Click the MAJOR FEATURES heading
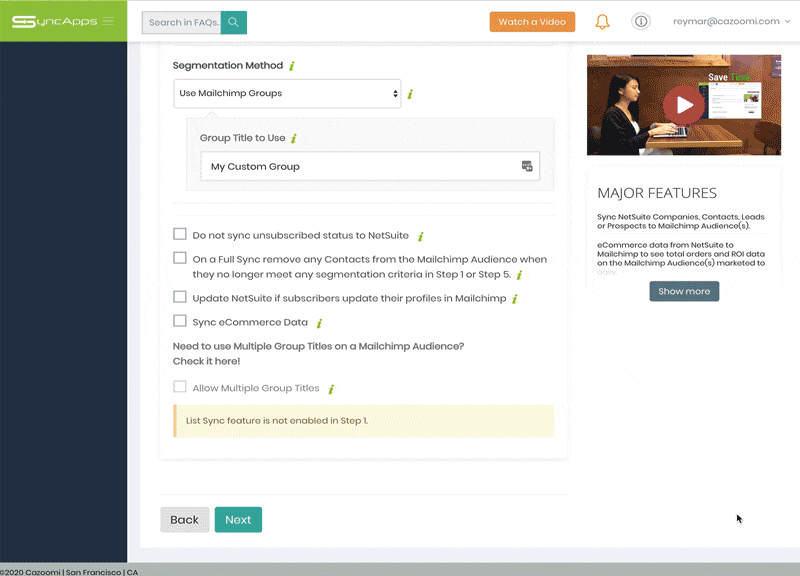This screenshot has height=576, width=800. 657,193
